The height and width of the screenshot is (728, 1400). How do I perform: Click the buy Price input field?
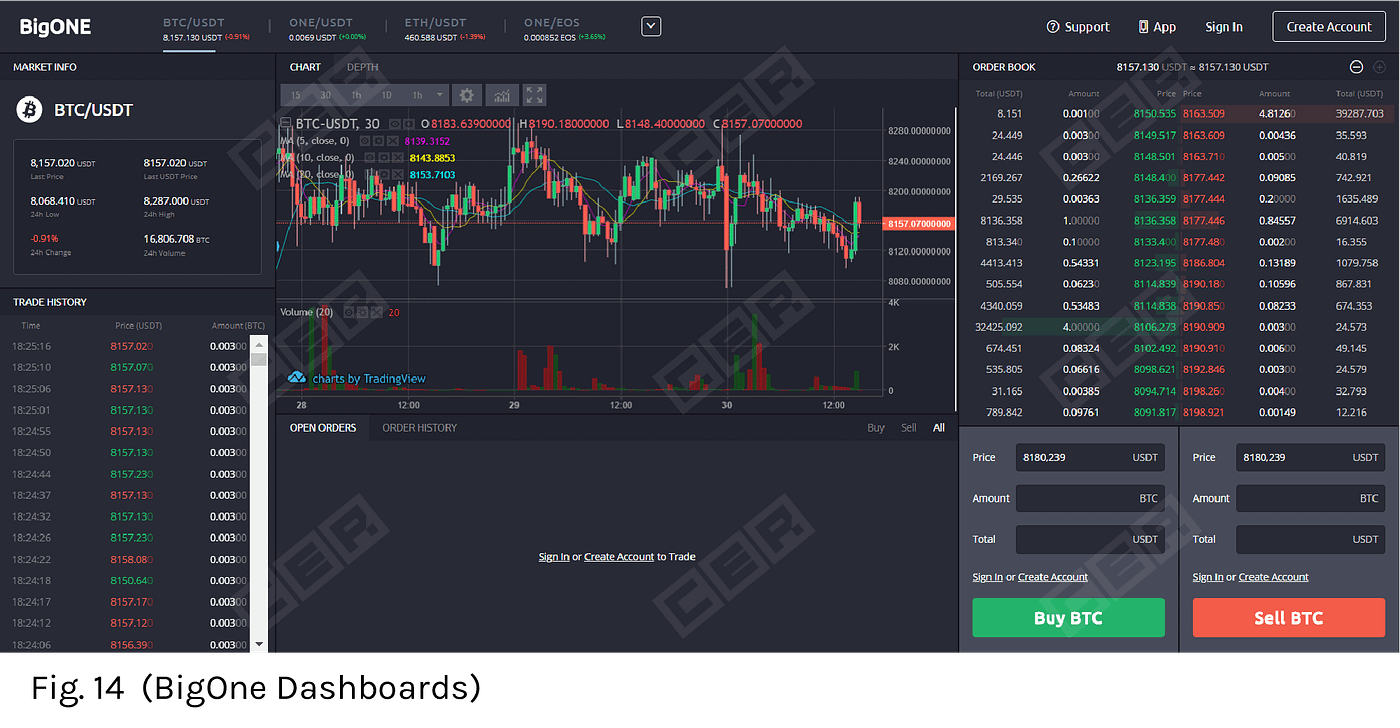(1090, 457)
